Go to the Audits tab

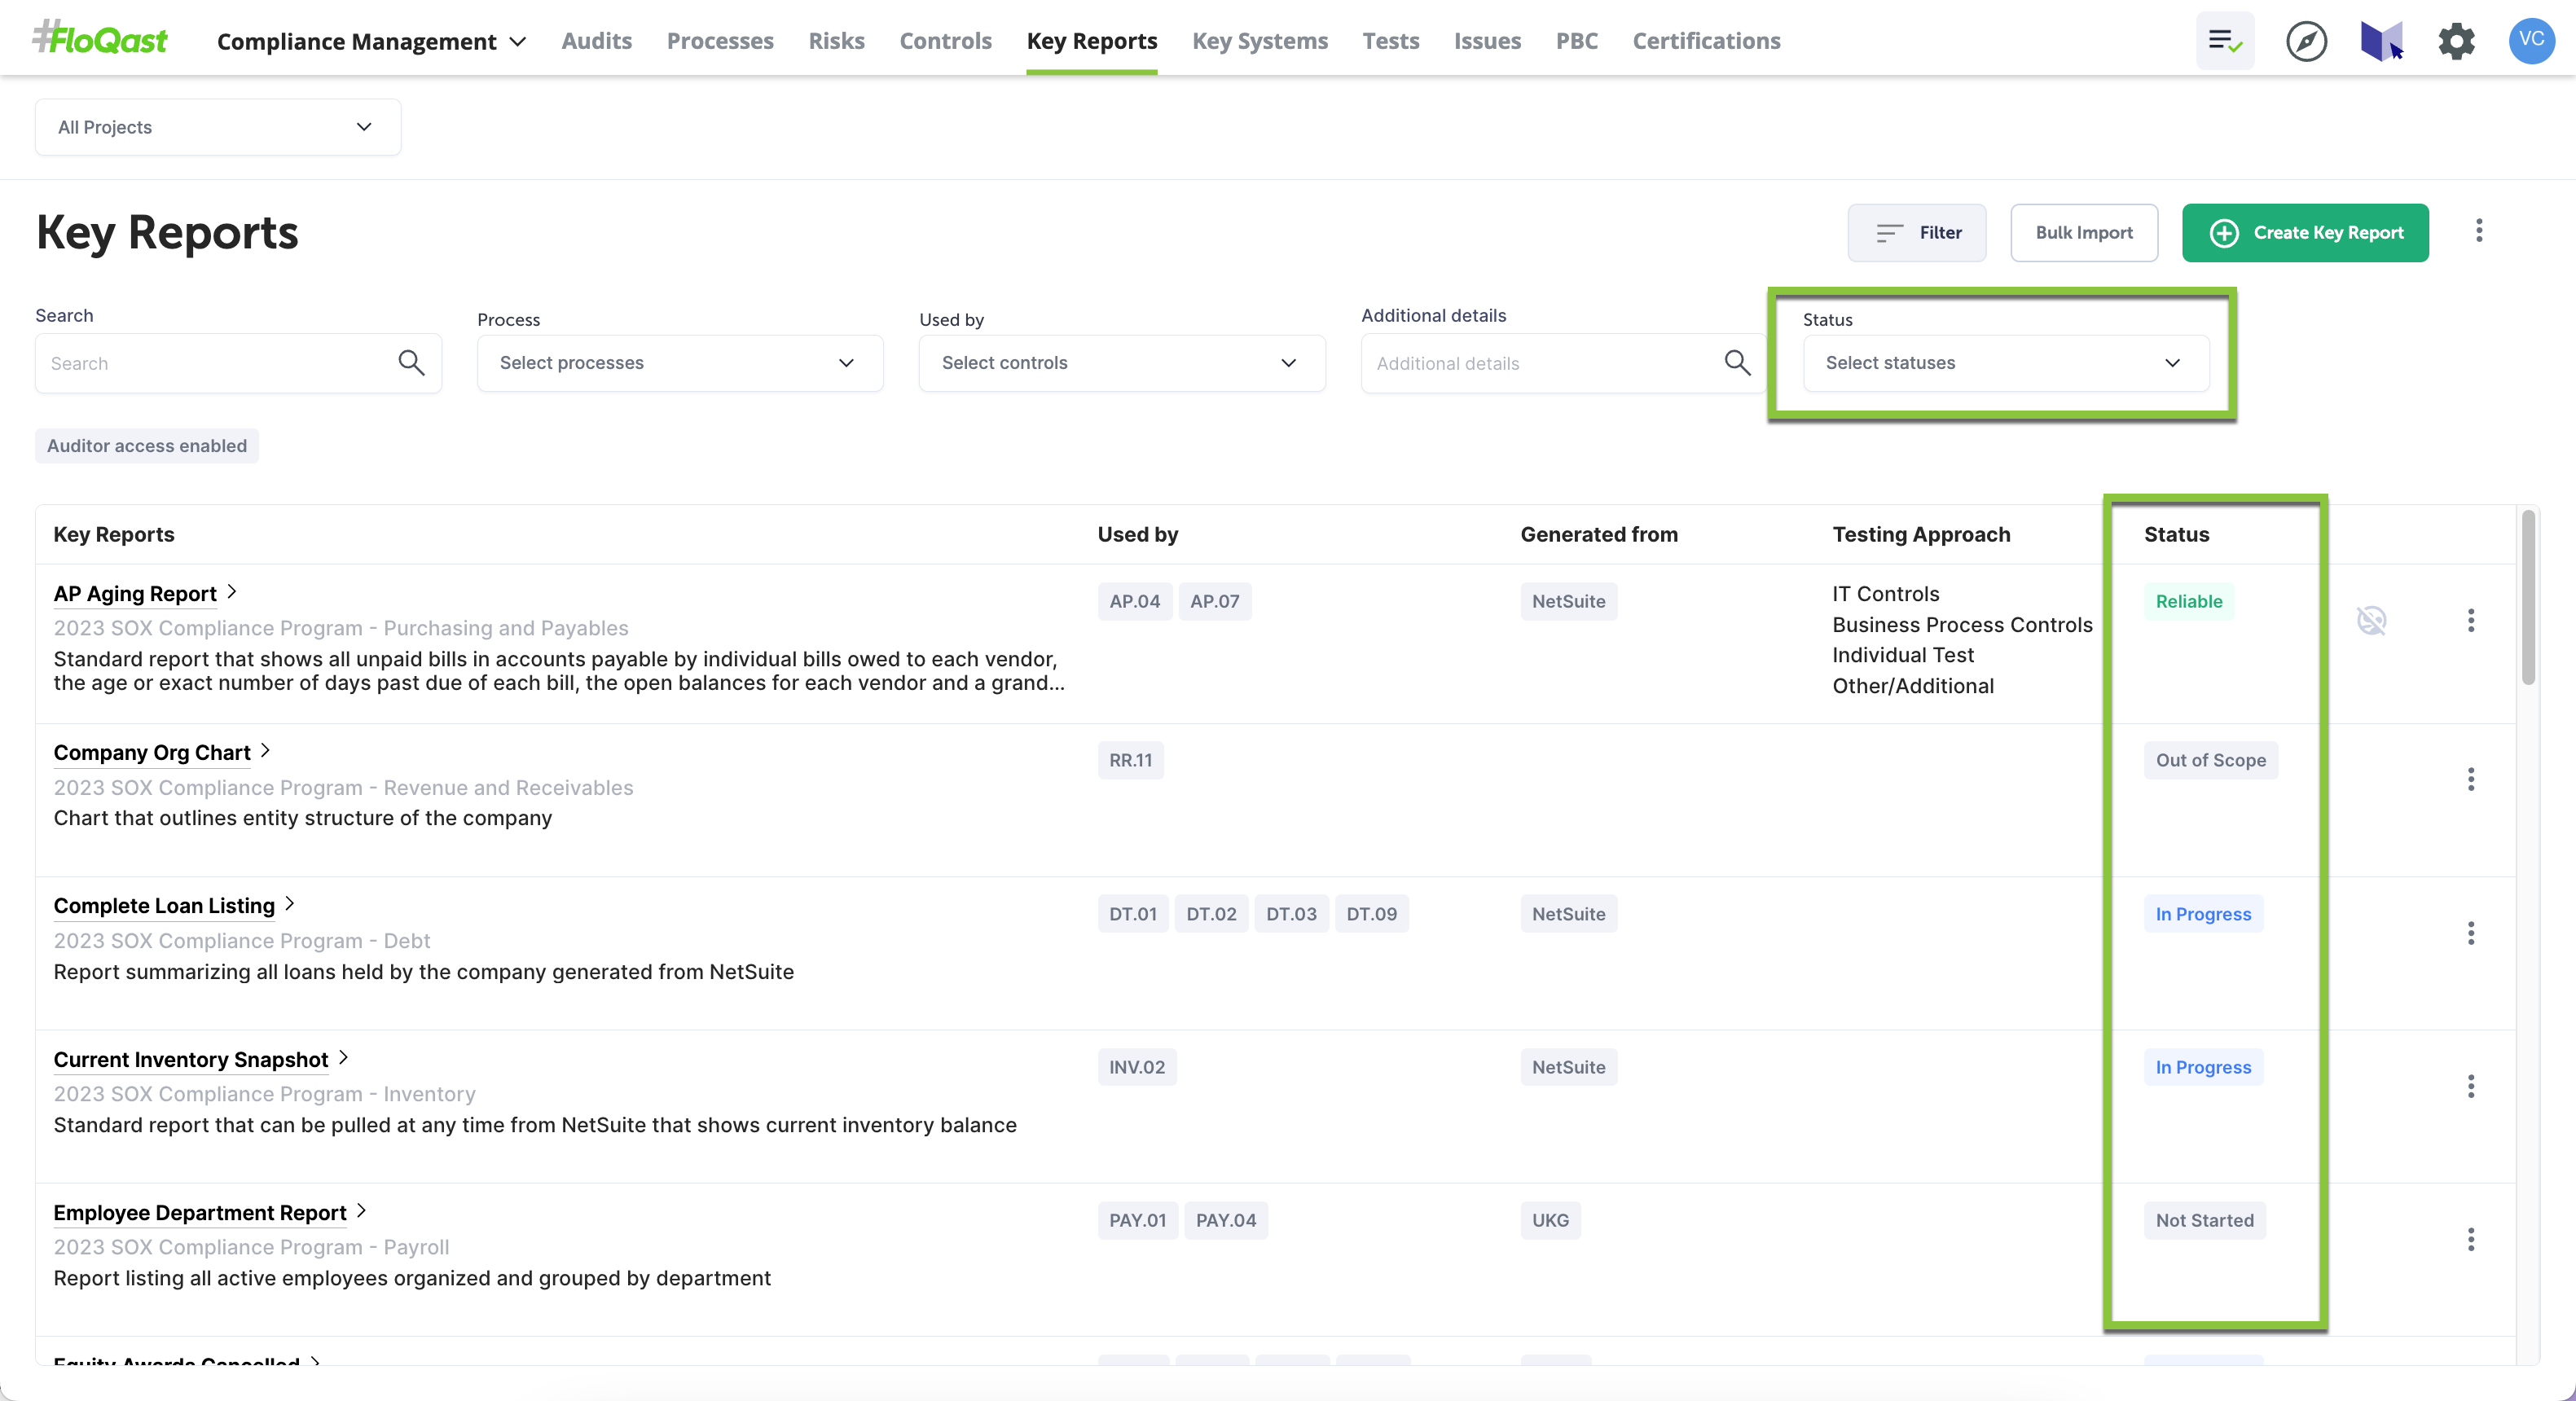tap(597, 41)
